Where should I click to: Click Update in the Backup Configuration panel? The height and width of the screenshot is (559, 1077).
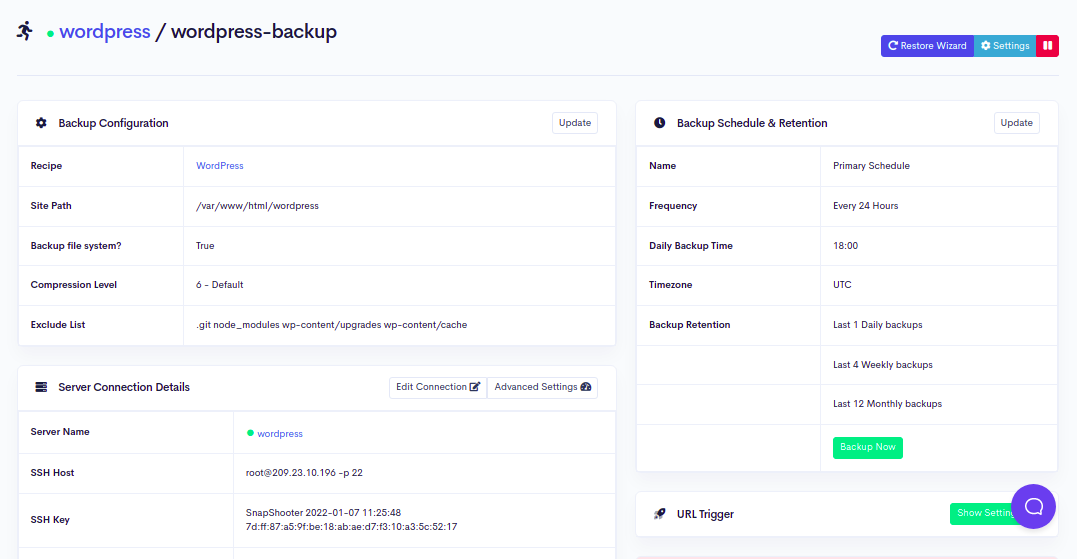(575, 123)
